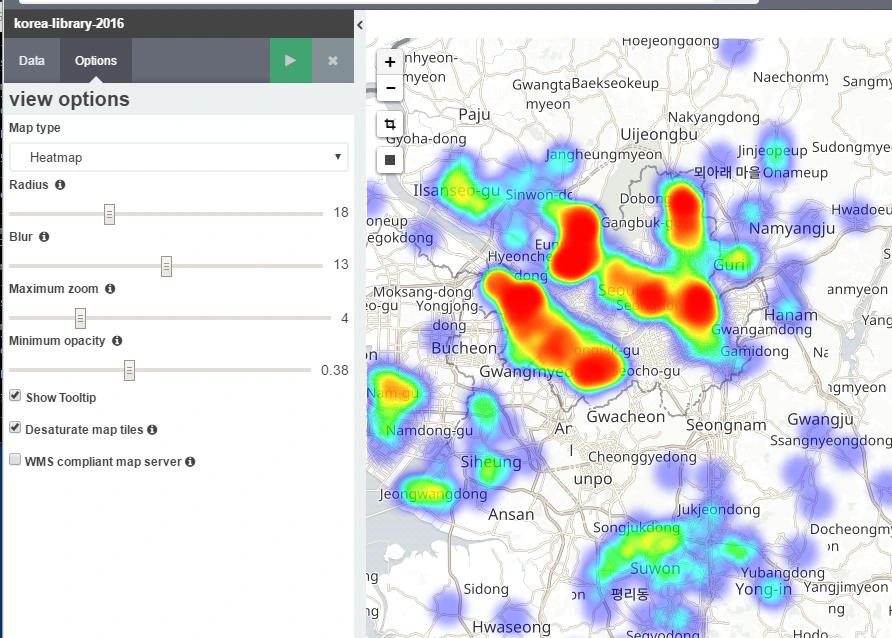892x638 pixels.
Task: Click the Cheonggyedong label on the map
Action: tap(642, 457)
